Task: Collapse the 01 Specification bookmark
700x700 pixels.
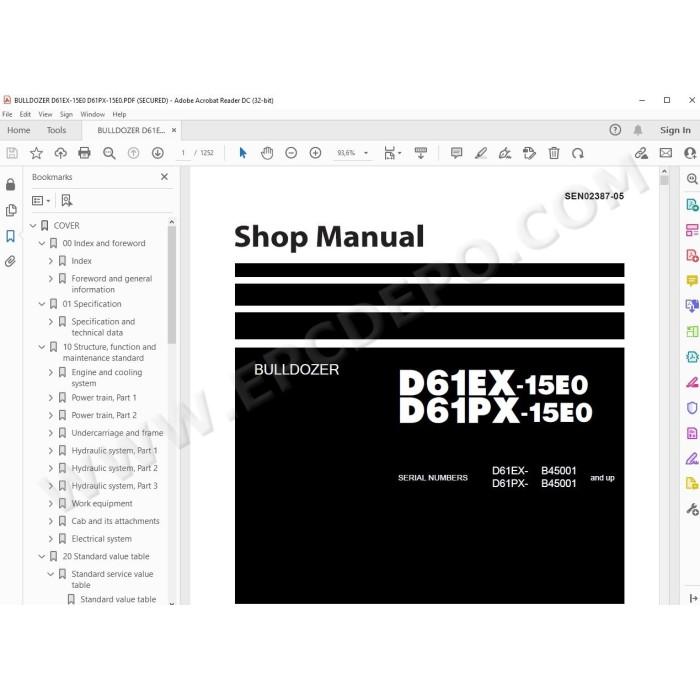Action: click(42, 304)
